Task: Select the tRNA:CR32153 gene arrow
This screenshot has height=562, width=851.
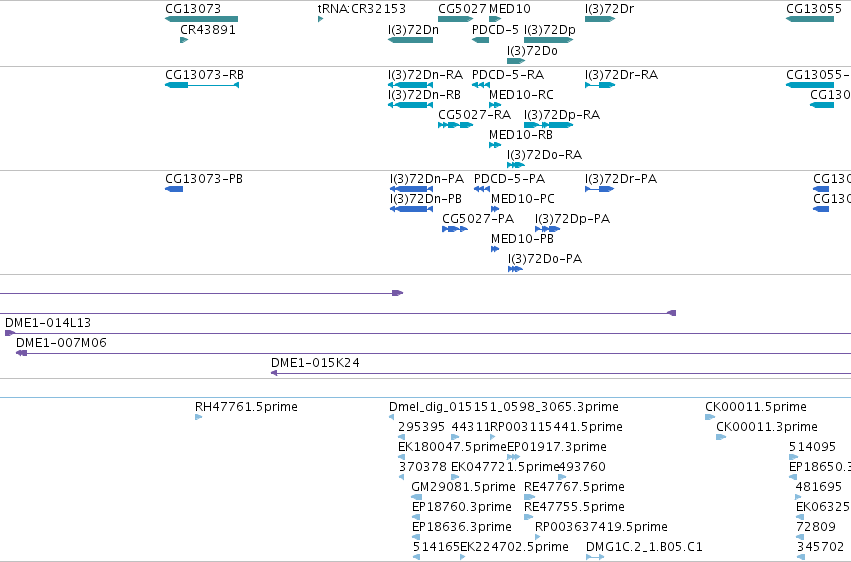Action: click(x=320, y=19)
